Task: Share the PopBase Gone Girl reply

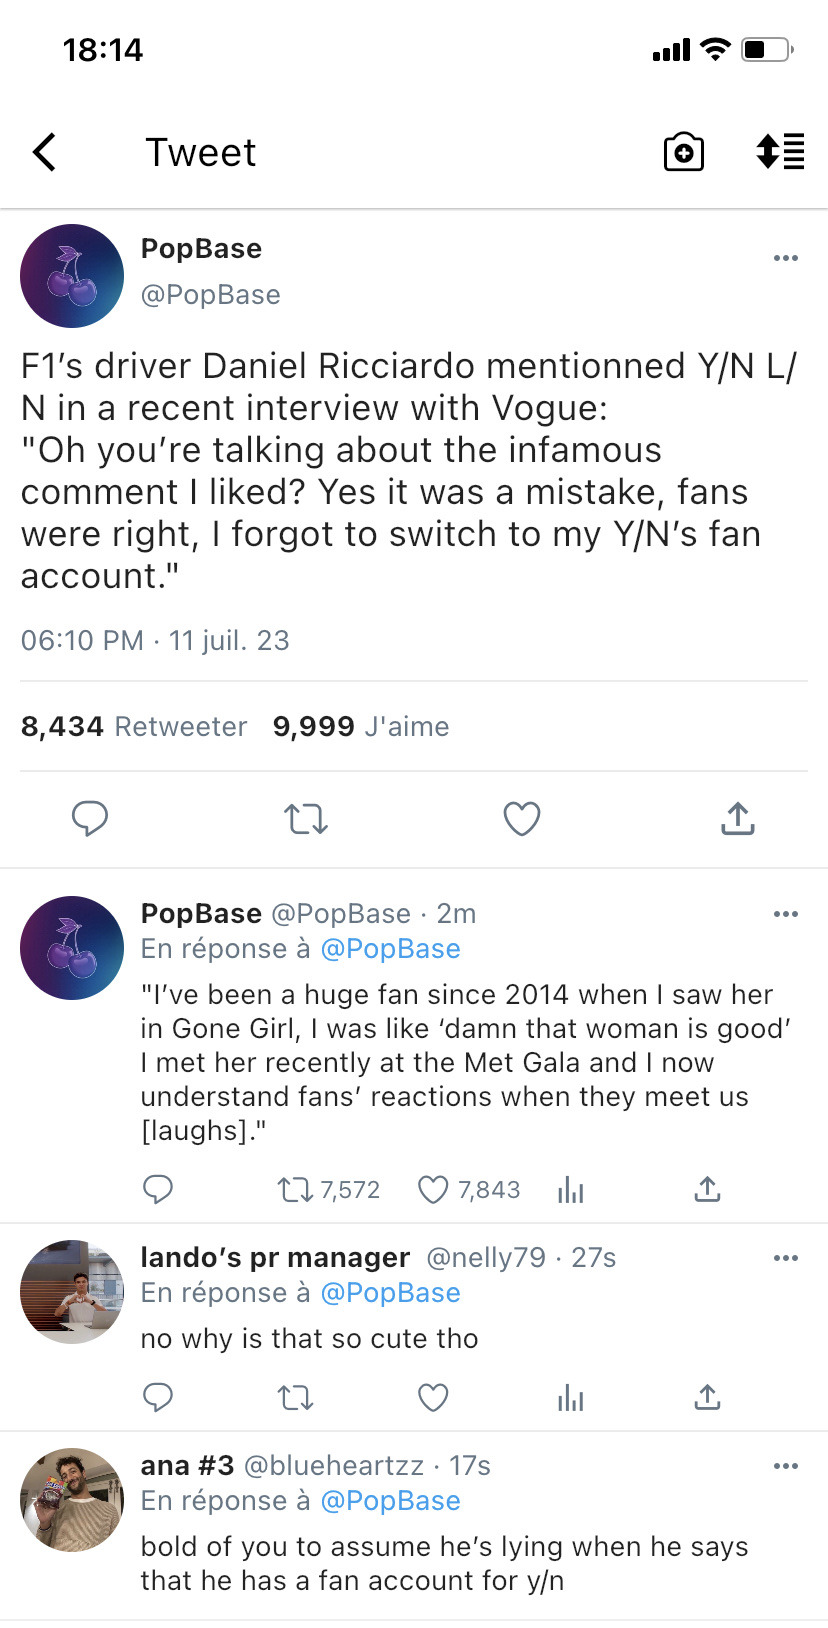Action: (707, 1189)
